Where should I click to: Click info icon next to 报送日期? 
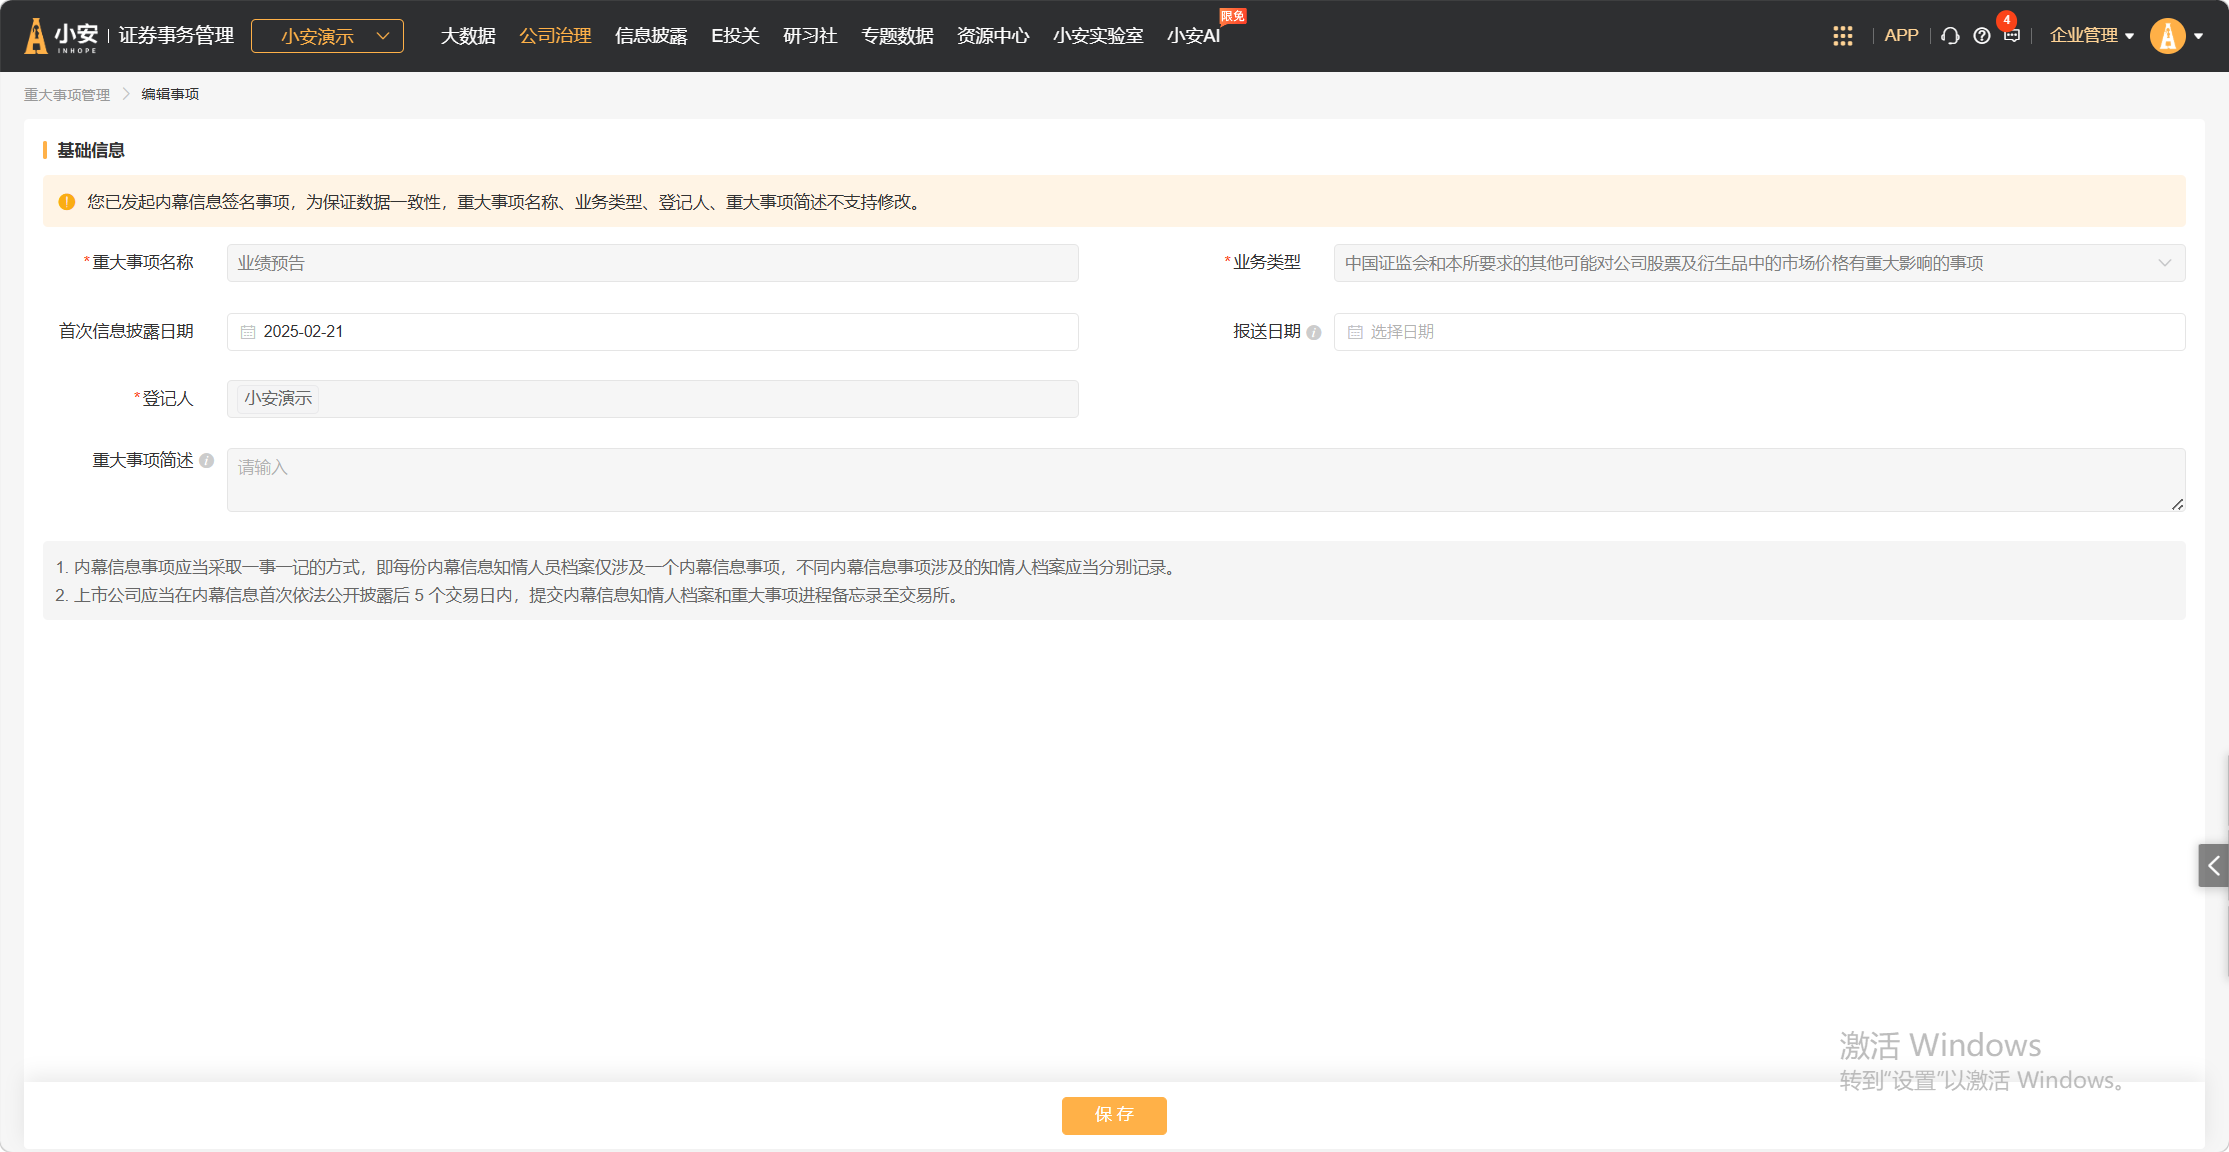pyautogui.click(x=1314, y=333)
